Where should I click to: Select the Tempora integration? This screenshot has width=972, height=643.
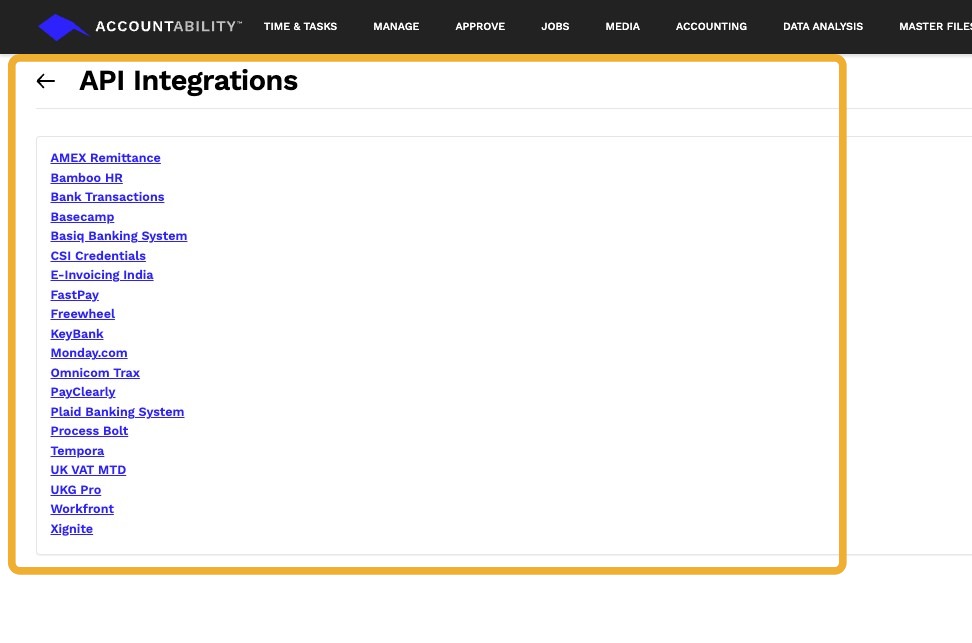[x=77, y=451]
